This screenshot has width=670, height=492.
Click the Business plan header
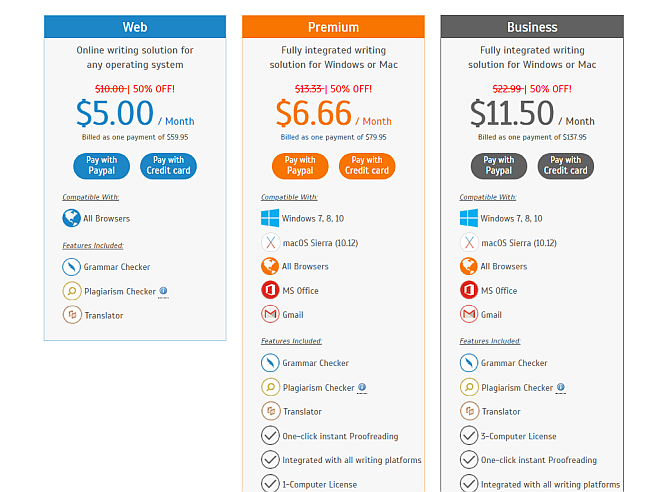532,27
